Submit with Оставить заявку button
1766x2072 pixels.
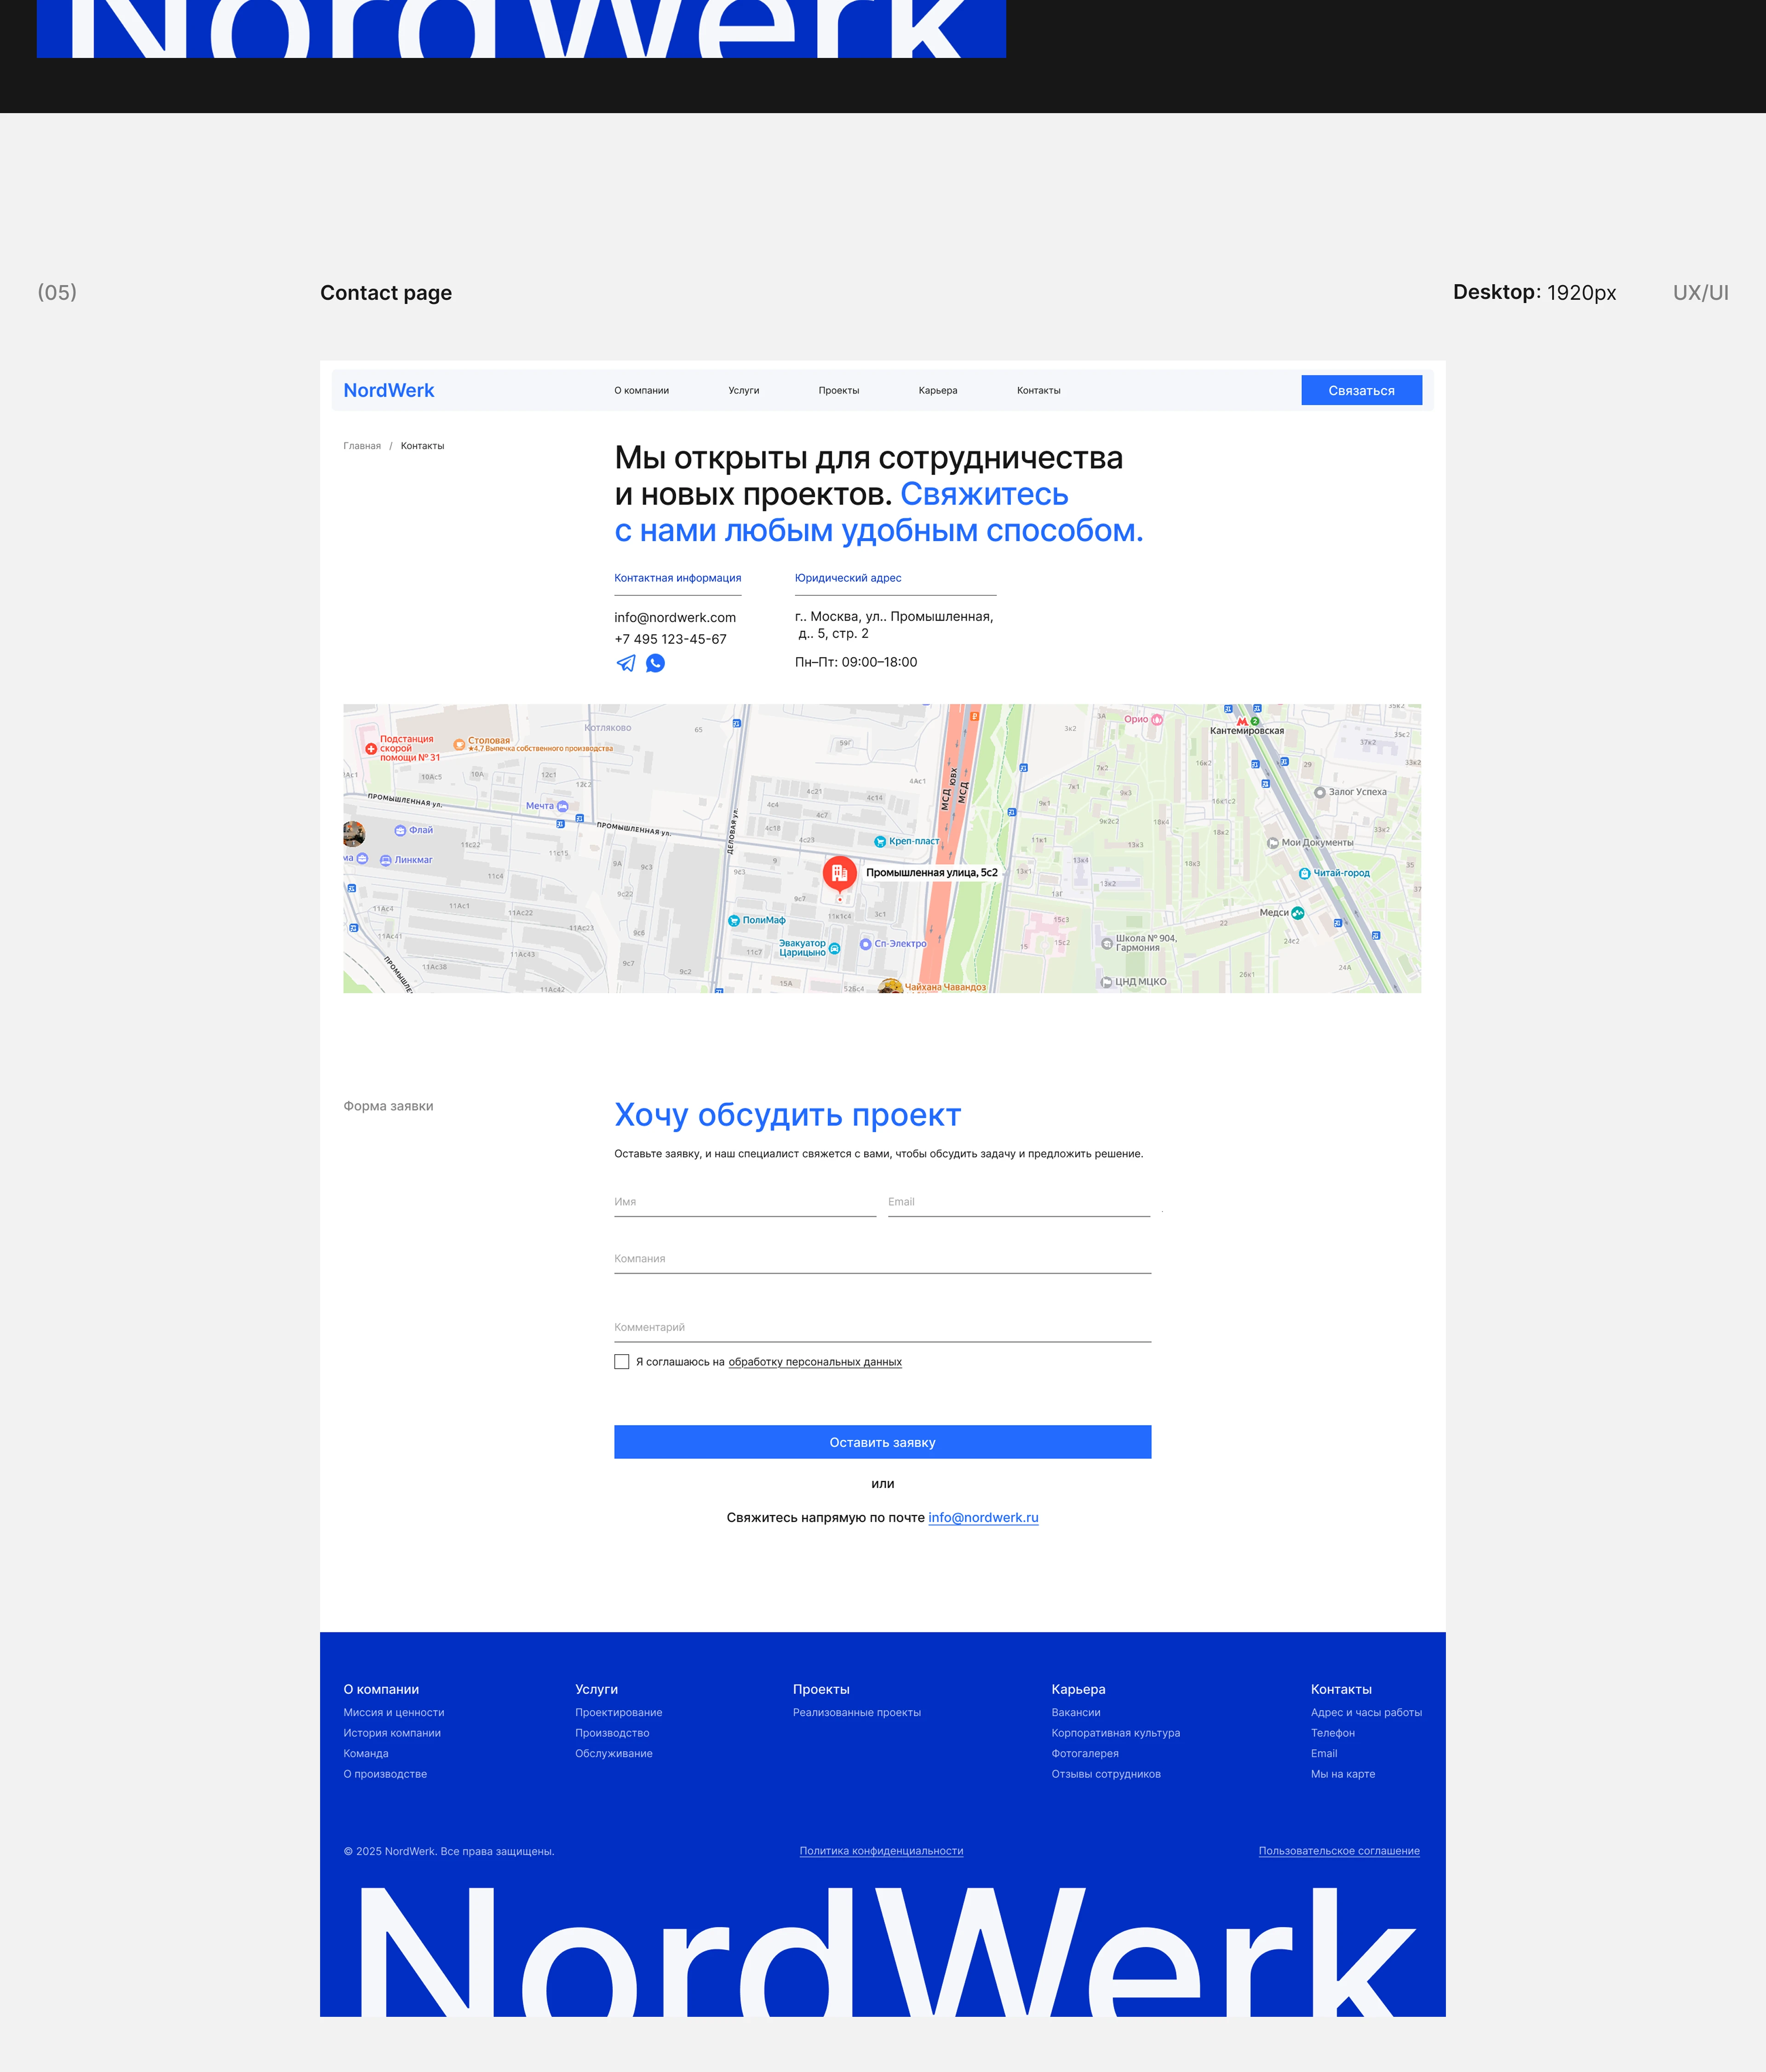882,1442
